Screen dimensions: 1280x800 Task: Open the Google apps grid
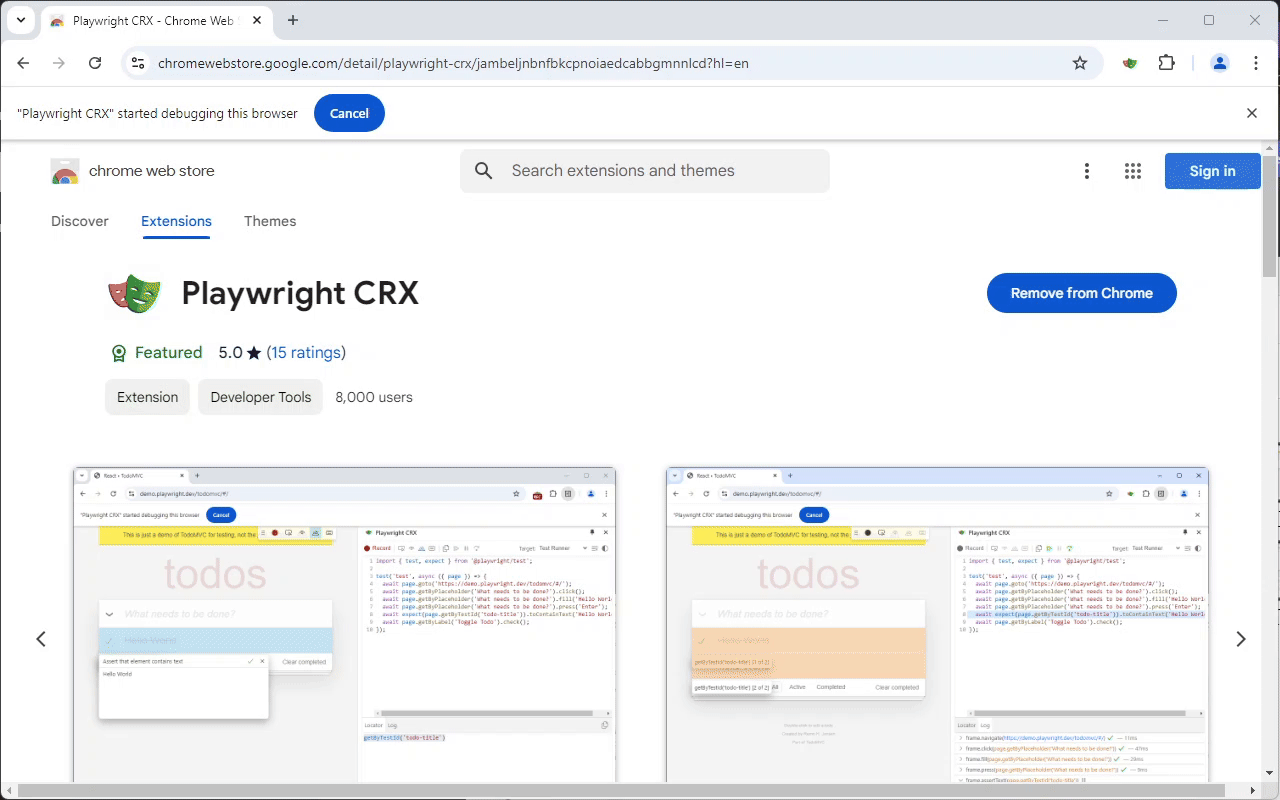(x=1133, y=171)
